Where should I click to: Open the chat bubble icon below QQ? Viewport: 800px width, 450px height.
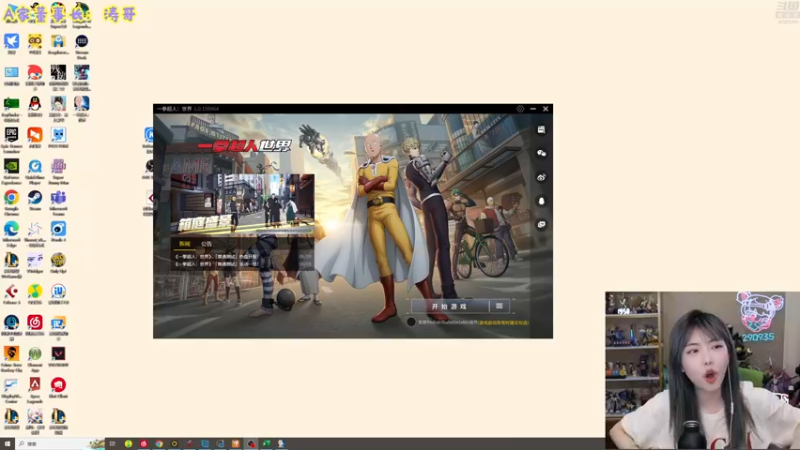click(x=541, y=224)
